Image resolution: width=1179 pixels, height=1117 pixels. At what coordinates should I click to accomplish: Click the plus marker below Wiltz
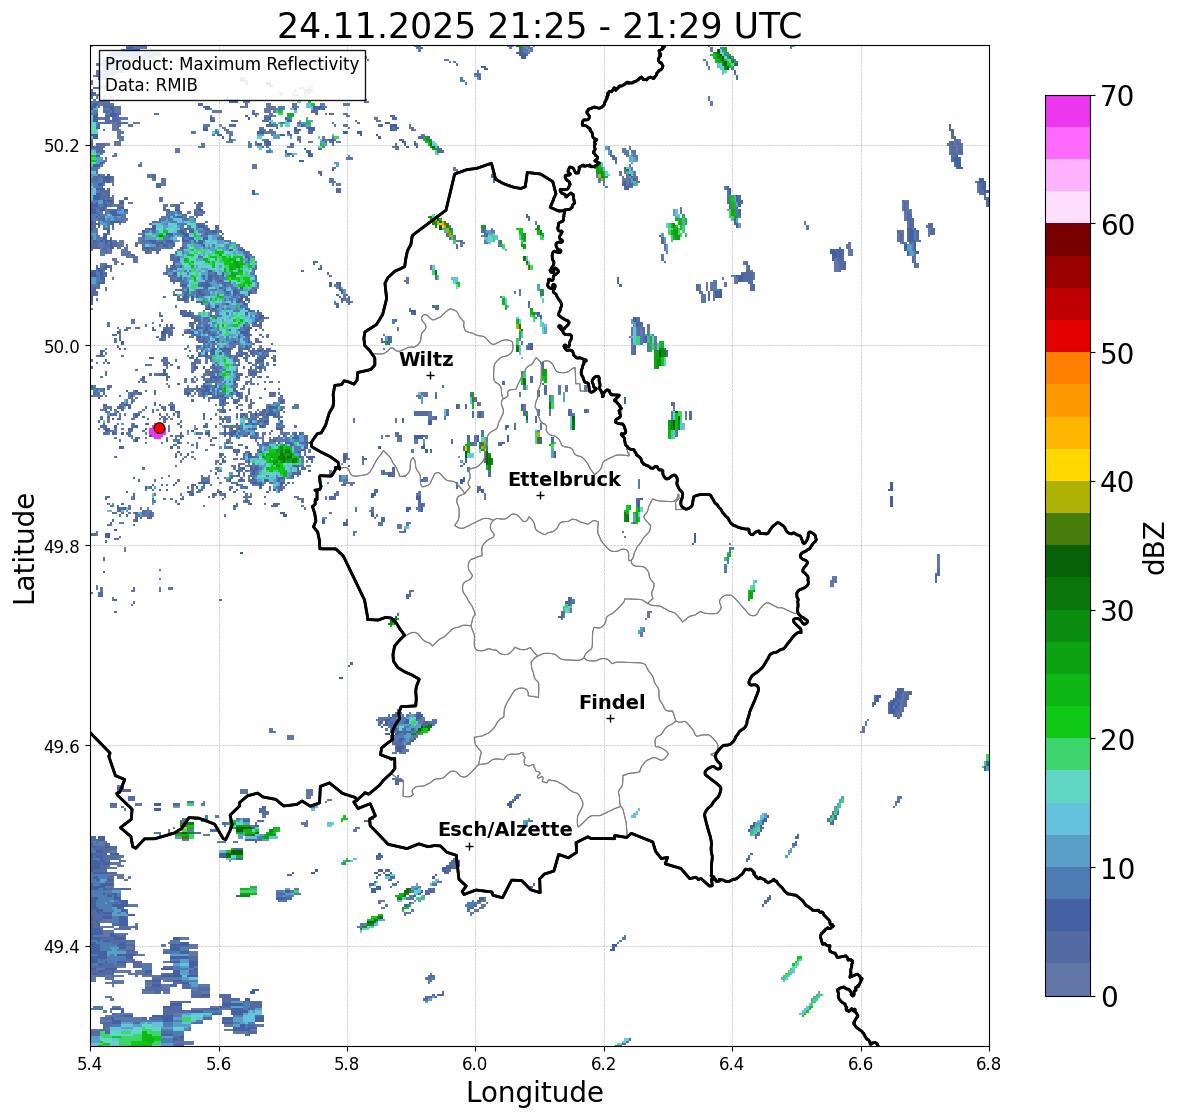(x=430, y=375)
